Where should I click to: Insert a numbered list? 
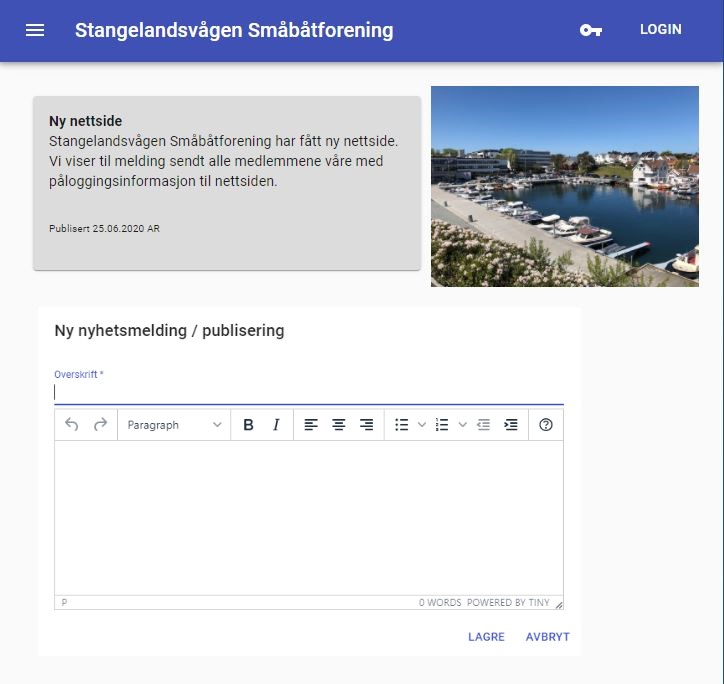442,425
